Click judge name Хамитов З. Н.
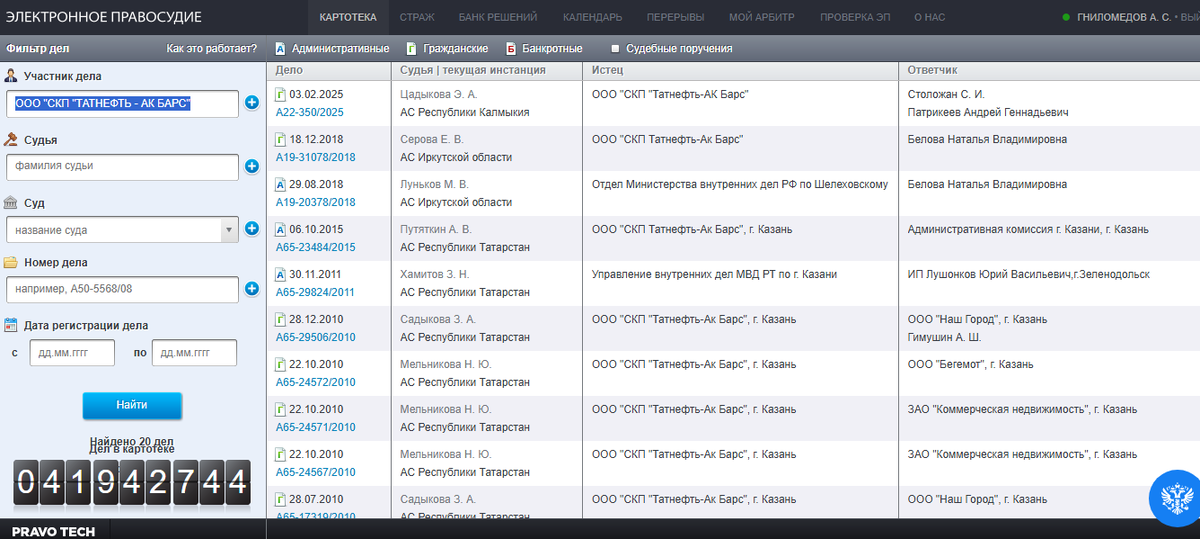The width and height of the screenshot is (1200, 539). (434, 274)
